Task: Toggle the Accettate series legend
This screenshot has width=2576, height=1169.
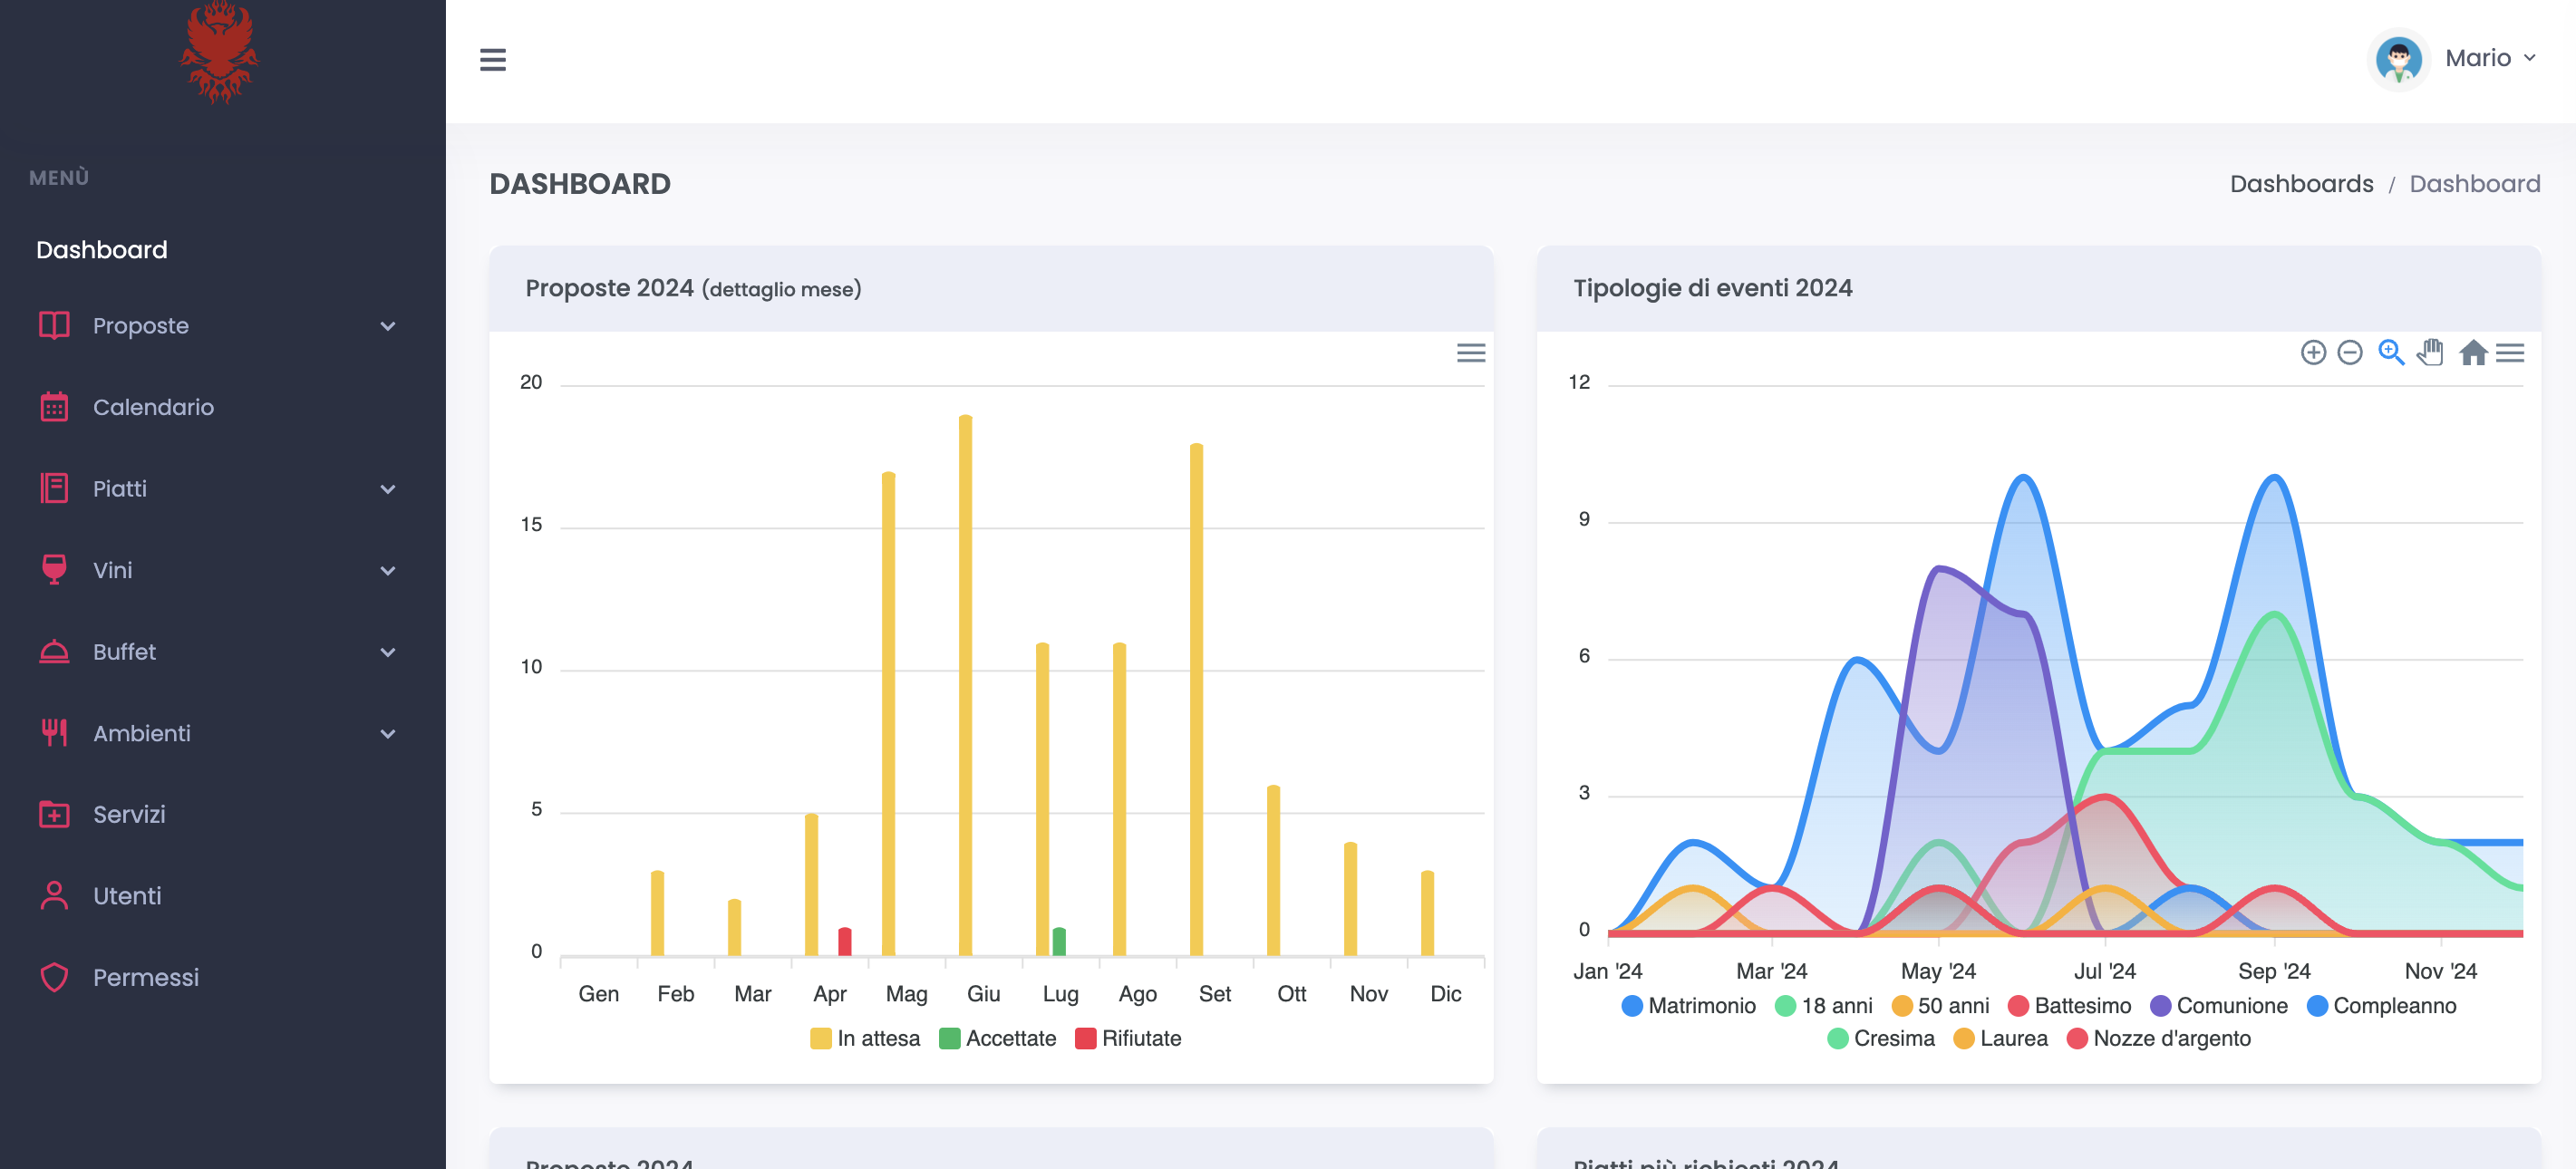Action: [x=997, y=1038]
